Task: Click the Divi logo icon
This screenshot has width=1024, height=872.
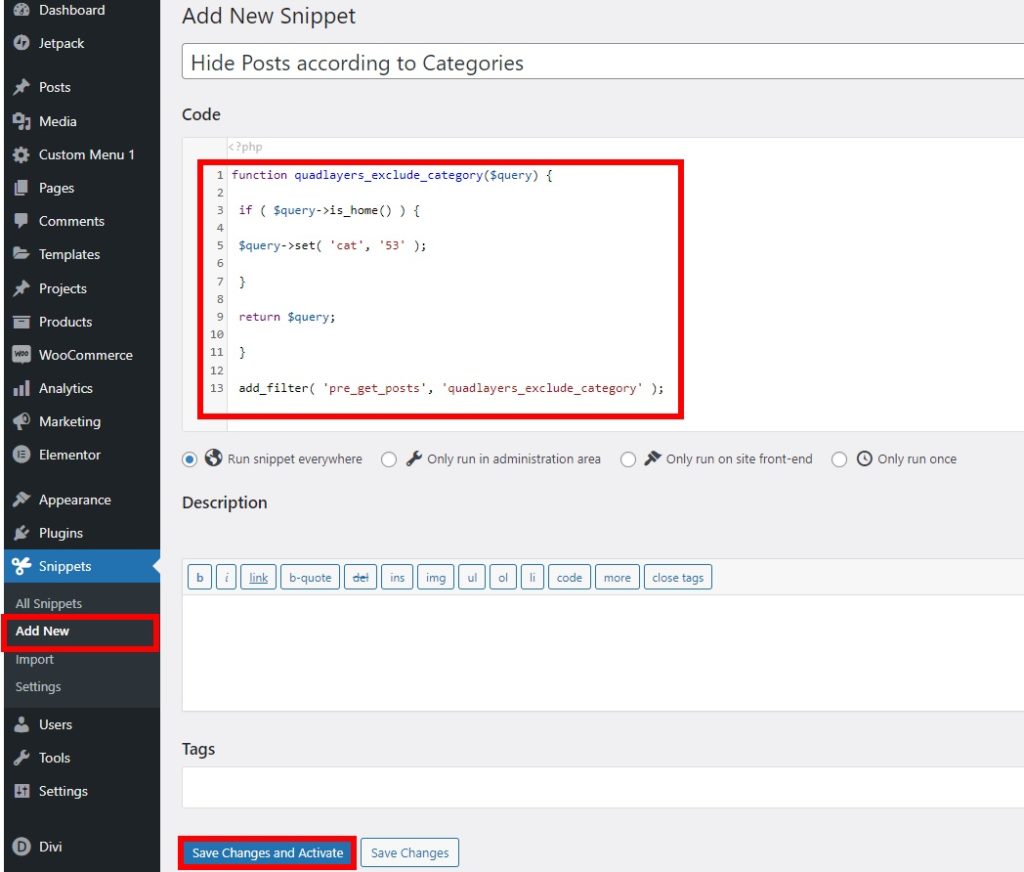Action: coord(22,847)
